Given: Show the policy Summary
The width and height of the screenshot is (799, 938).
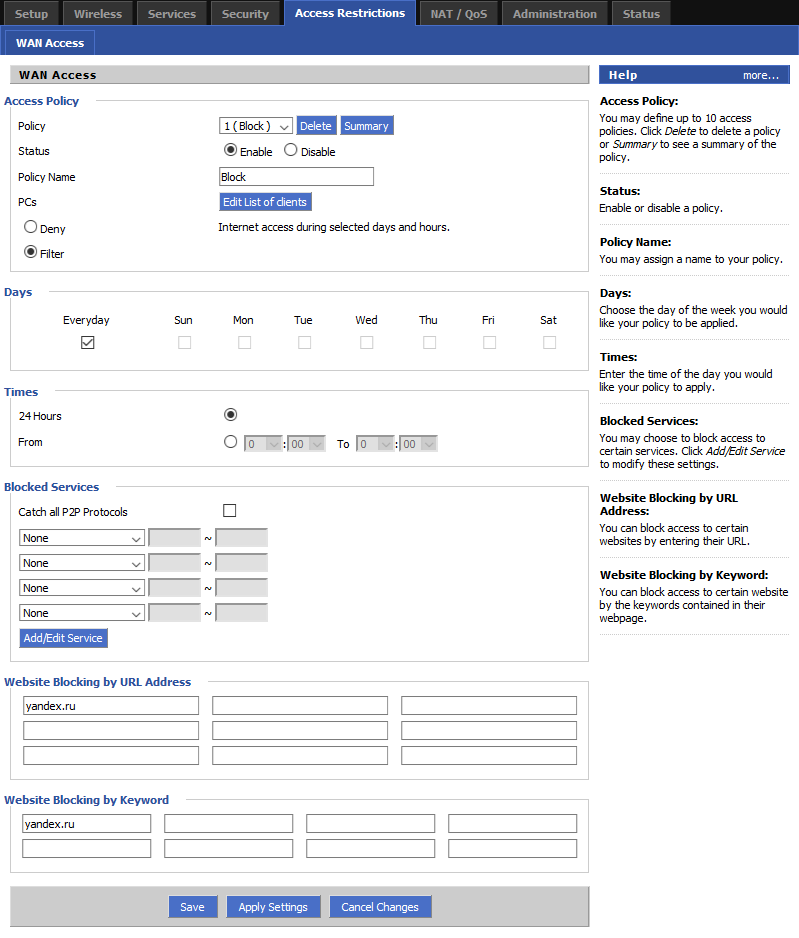Looking at the screenshot, I should tap(366, 126).
